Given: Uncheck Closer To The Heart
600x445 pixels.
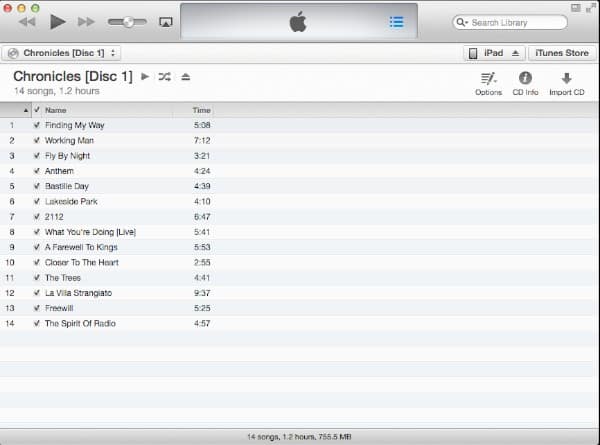Looking at the screenshot, I should 37,262.
